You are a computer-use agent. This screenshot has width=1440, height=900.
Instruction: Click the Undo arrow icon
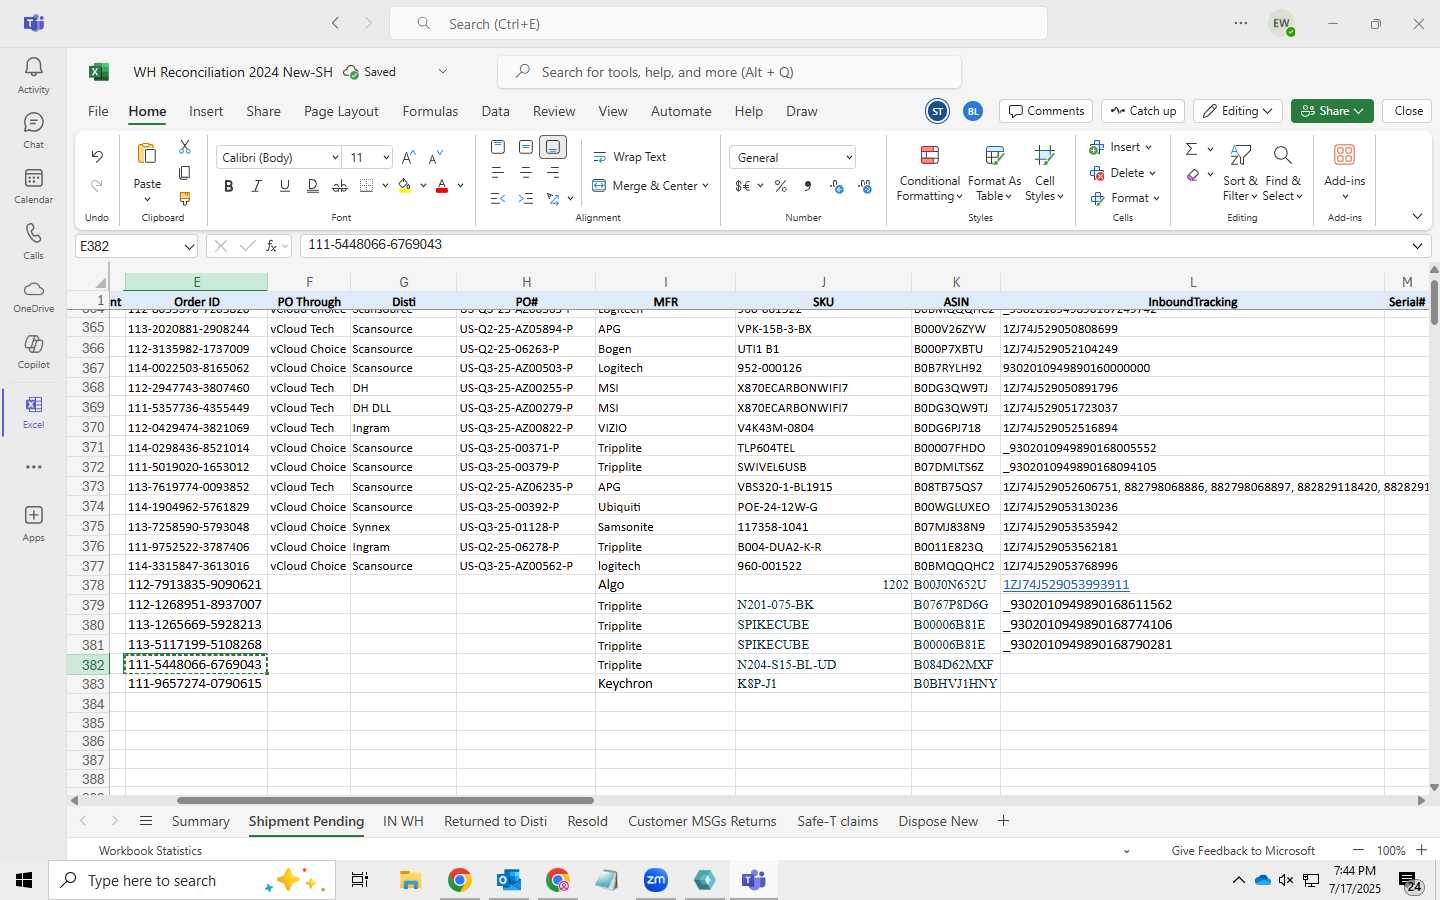97,156
